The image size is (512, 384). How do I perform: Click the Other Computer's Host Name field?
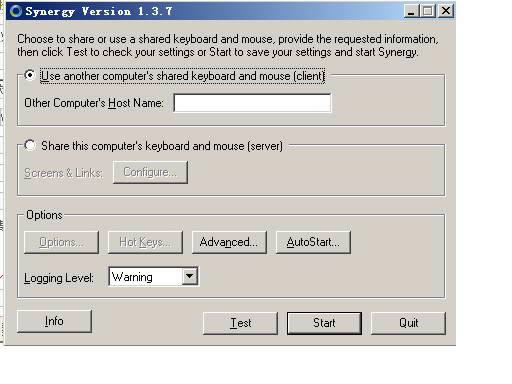click(252, 103)
